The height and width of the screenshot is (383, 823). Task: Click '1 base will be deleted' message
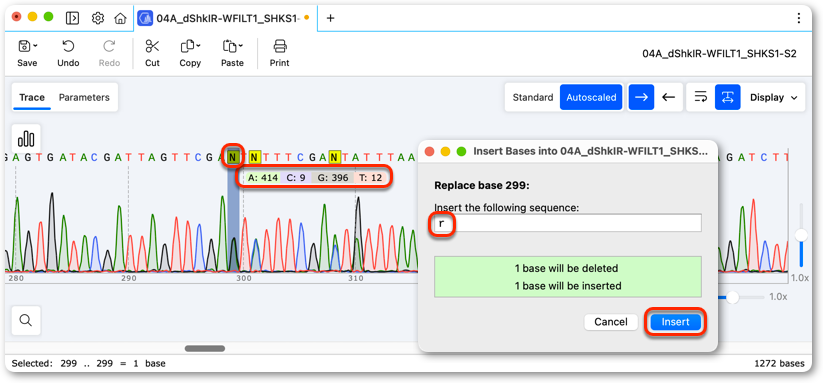566,269
